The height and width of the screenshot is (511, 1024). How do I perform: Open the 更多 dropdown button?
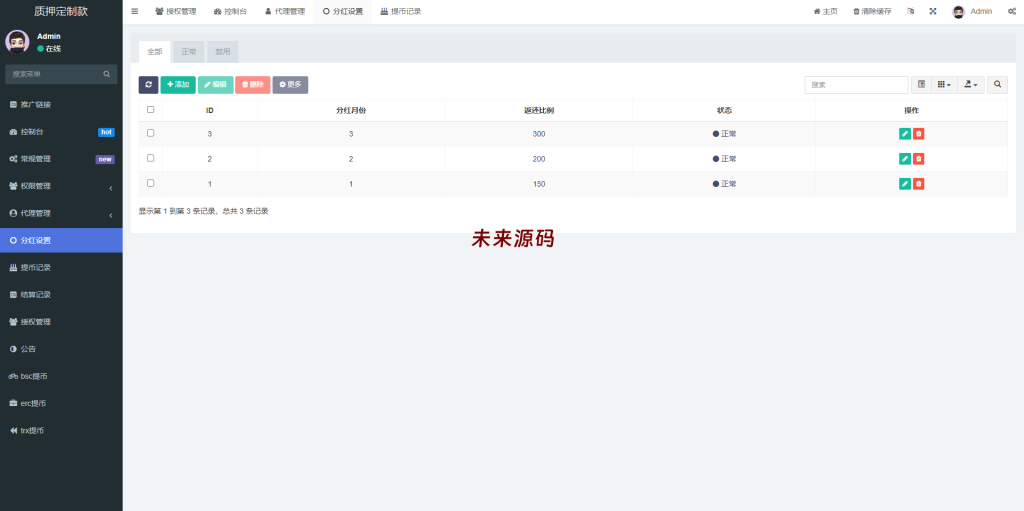(290, 85)
